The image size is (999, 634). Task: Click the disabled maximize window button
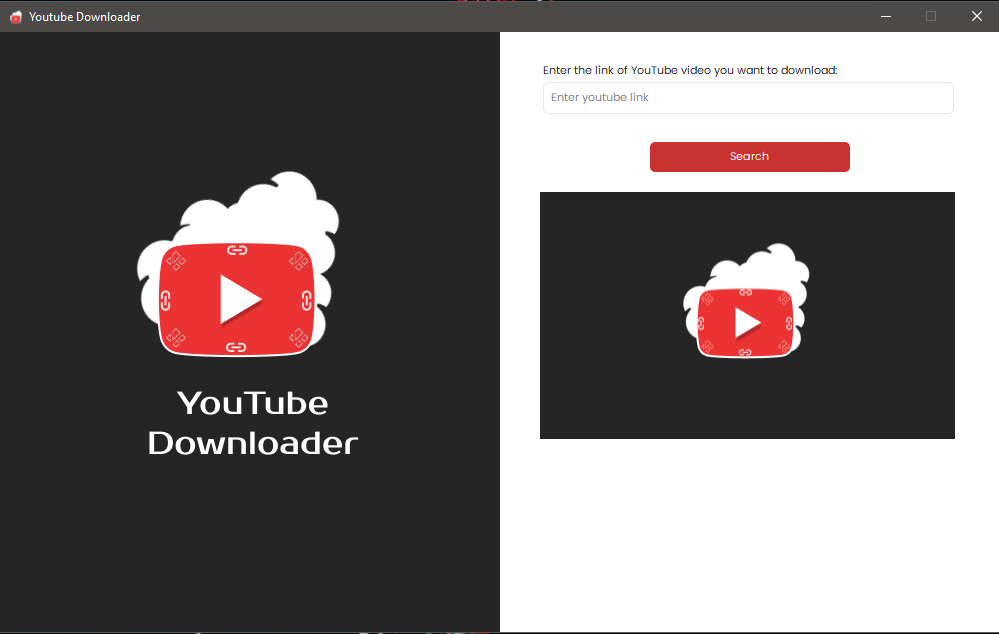point(931,17)
